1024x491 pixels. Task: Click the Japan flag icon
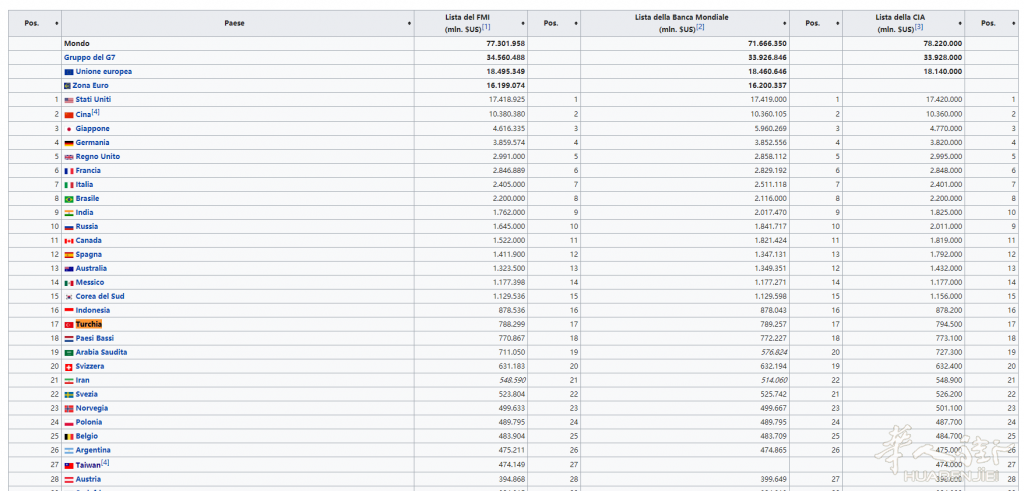69,129
